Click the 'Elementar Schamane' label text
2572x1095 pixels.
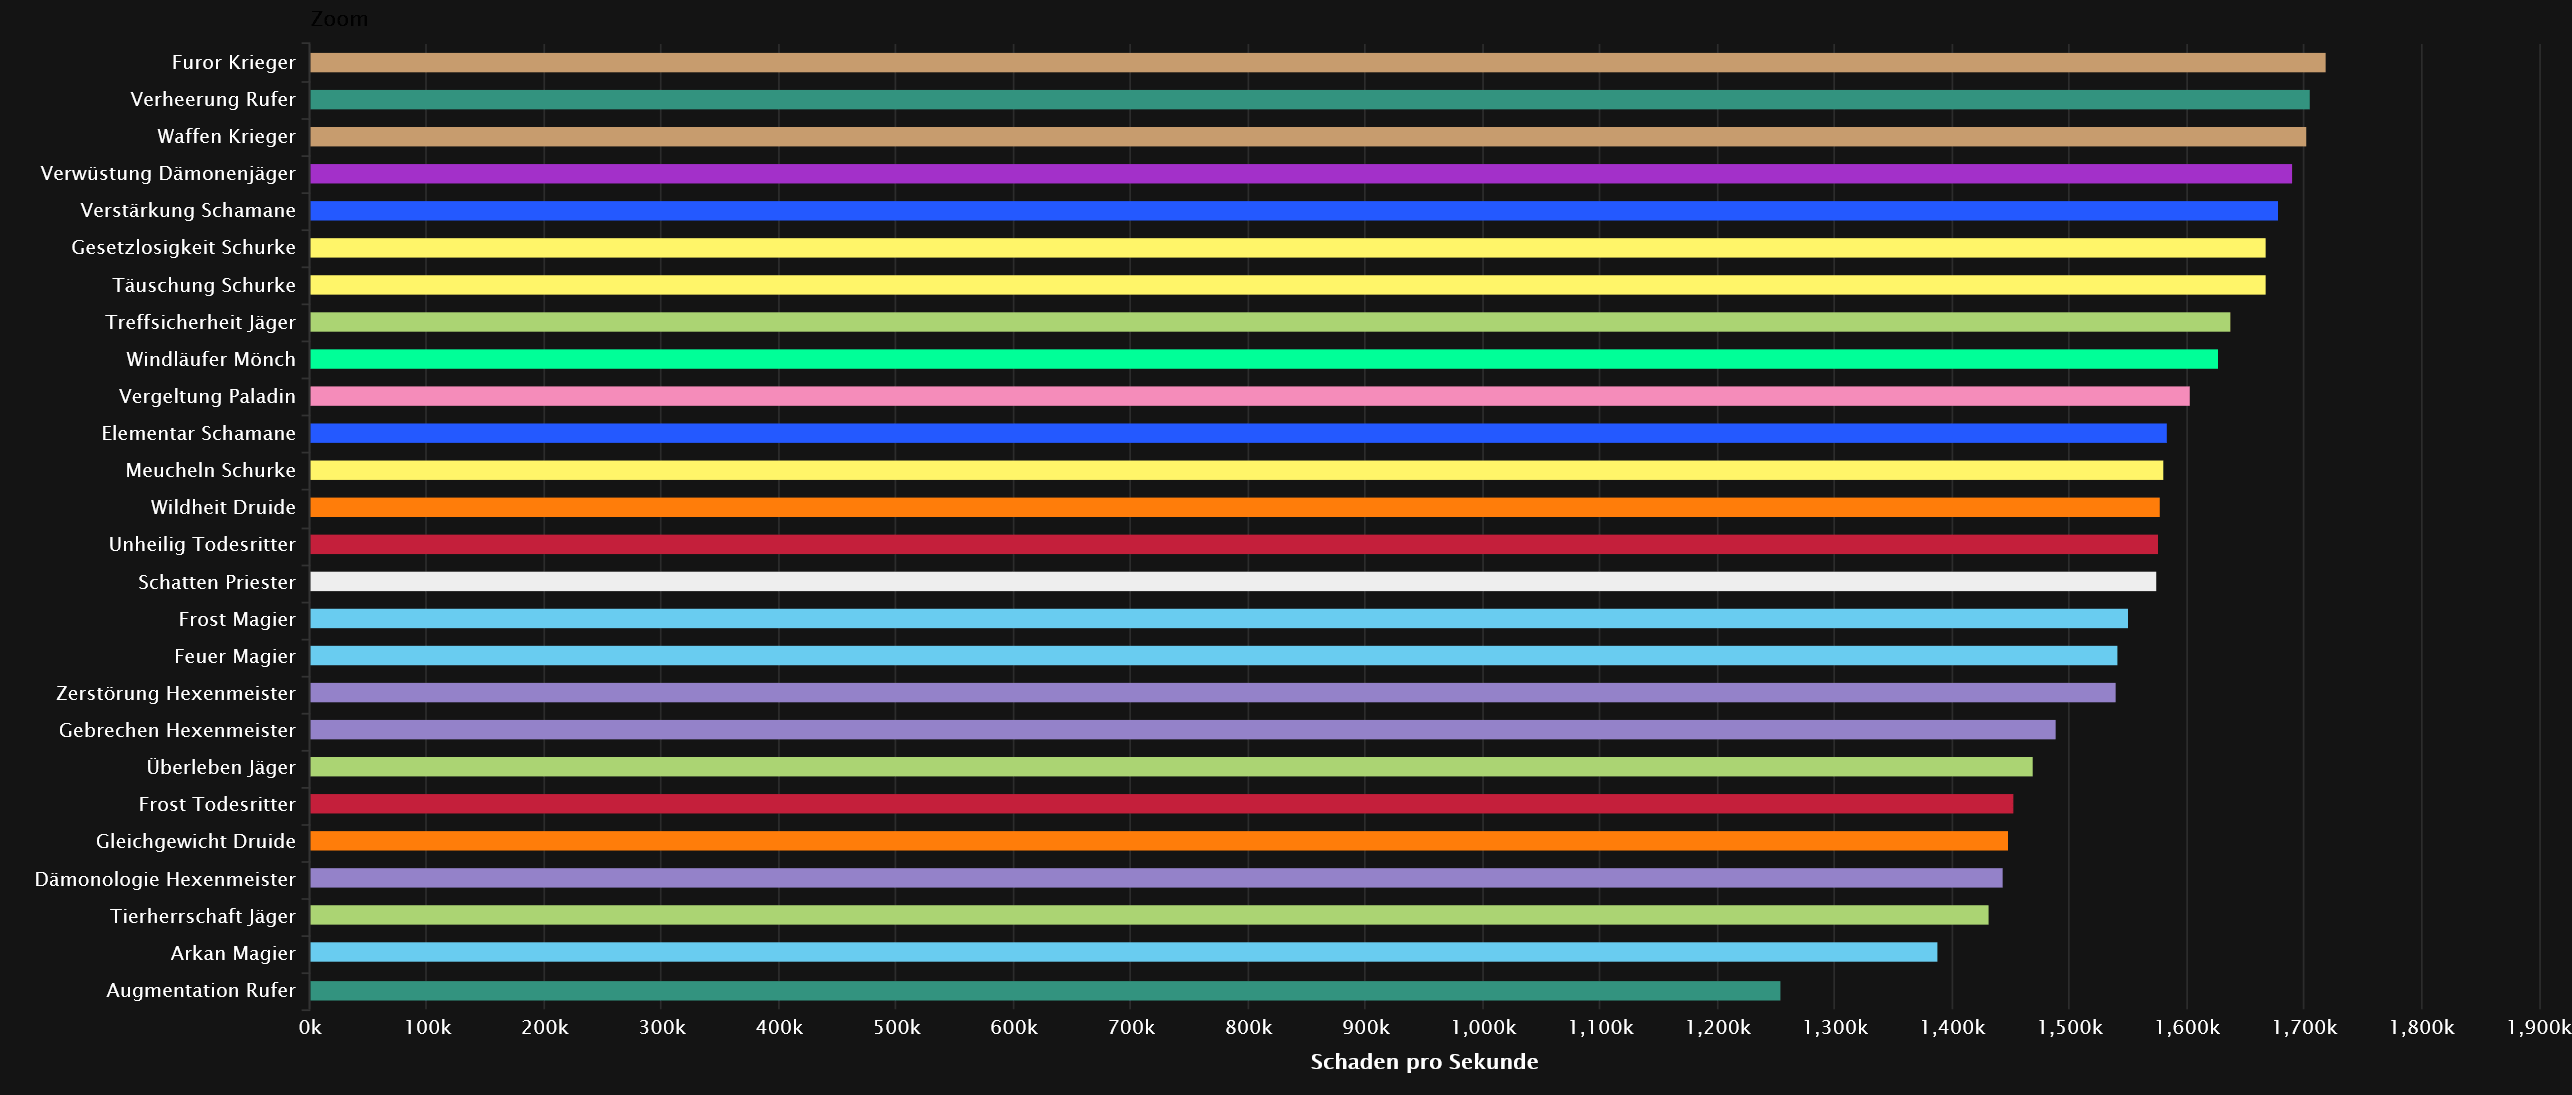pos(199,434)
